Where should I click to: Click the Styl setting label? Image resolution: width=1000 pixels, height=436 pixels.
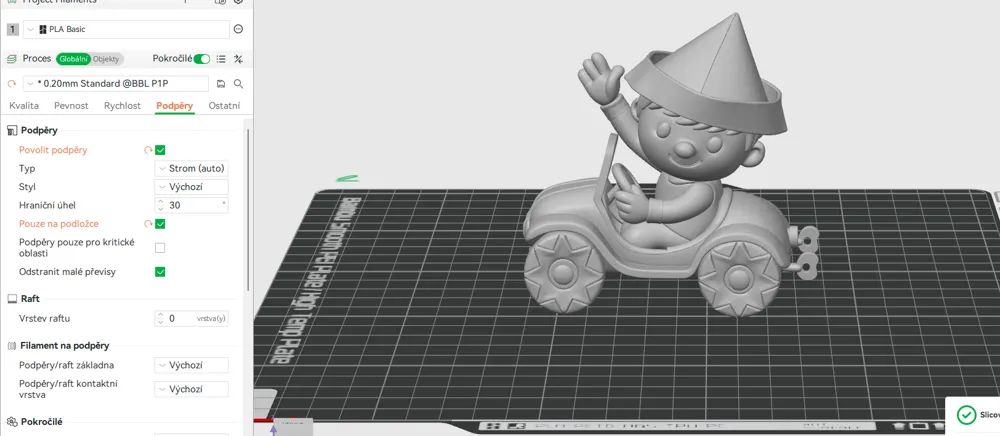pyautogui.click(x=27, y=187)
